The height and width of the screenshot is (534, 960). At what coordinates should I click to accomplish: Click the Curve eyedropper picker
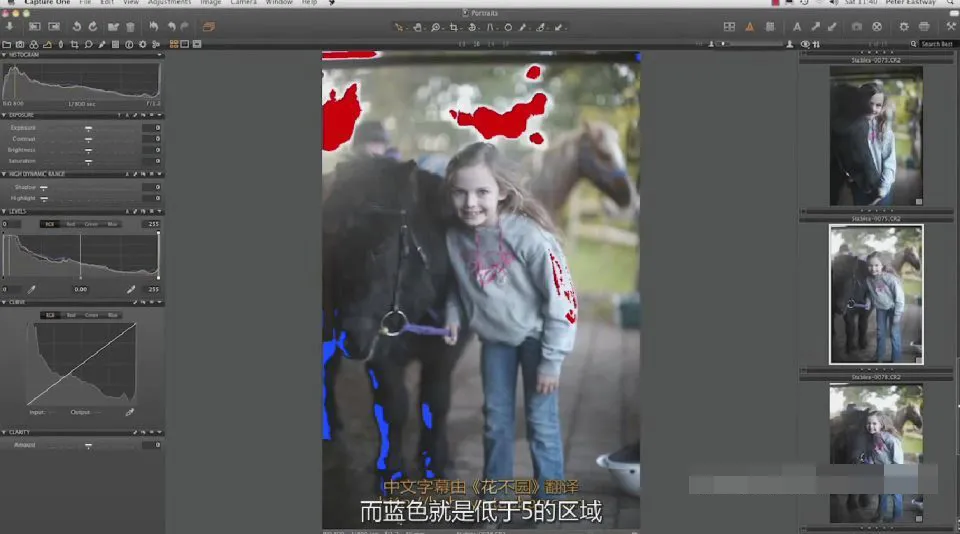pyautogui.click(x=130, y=412)
